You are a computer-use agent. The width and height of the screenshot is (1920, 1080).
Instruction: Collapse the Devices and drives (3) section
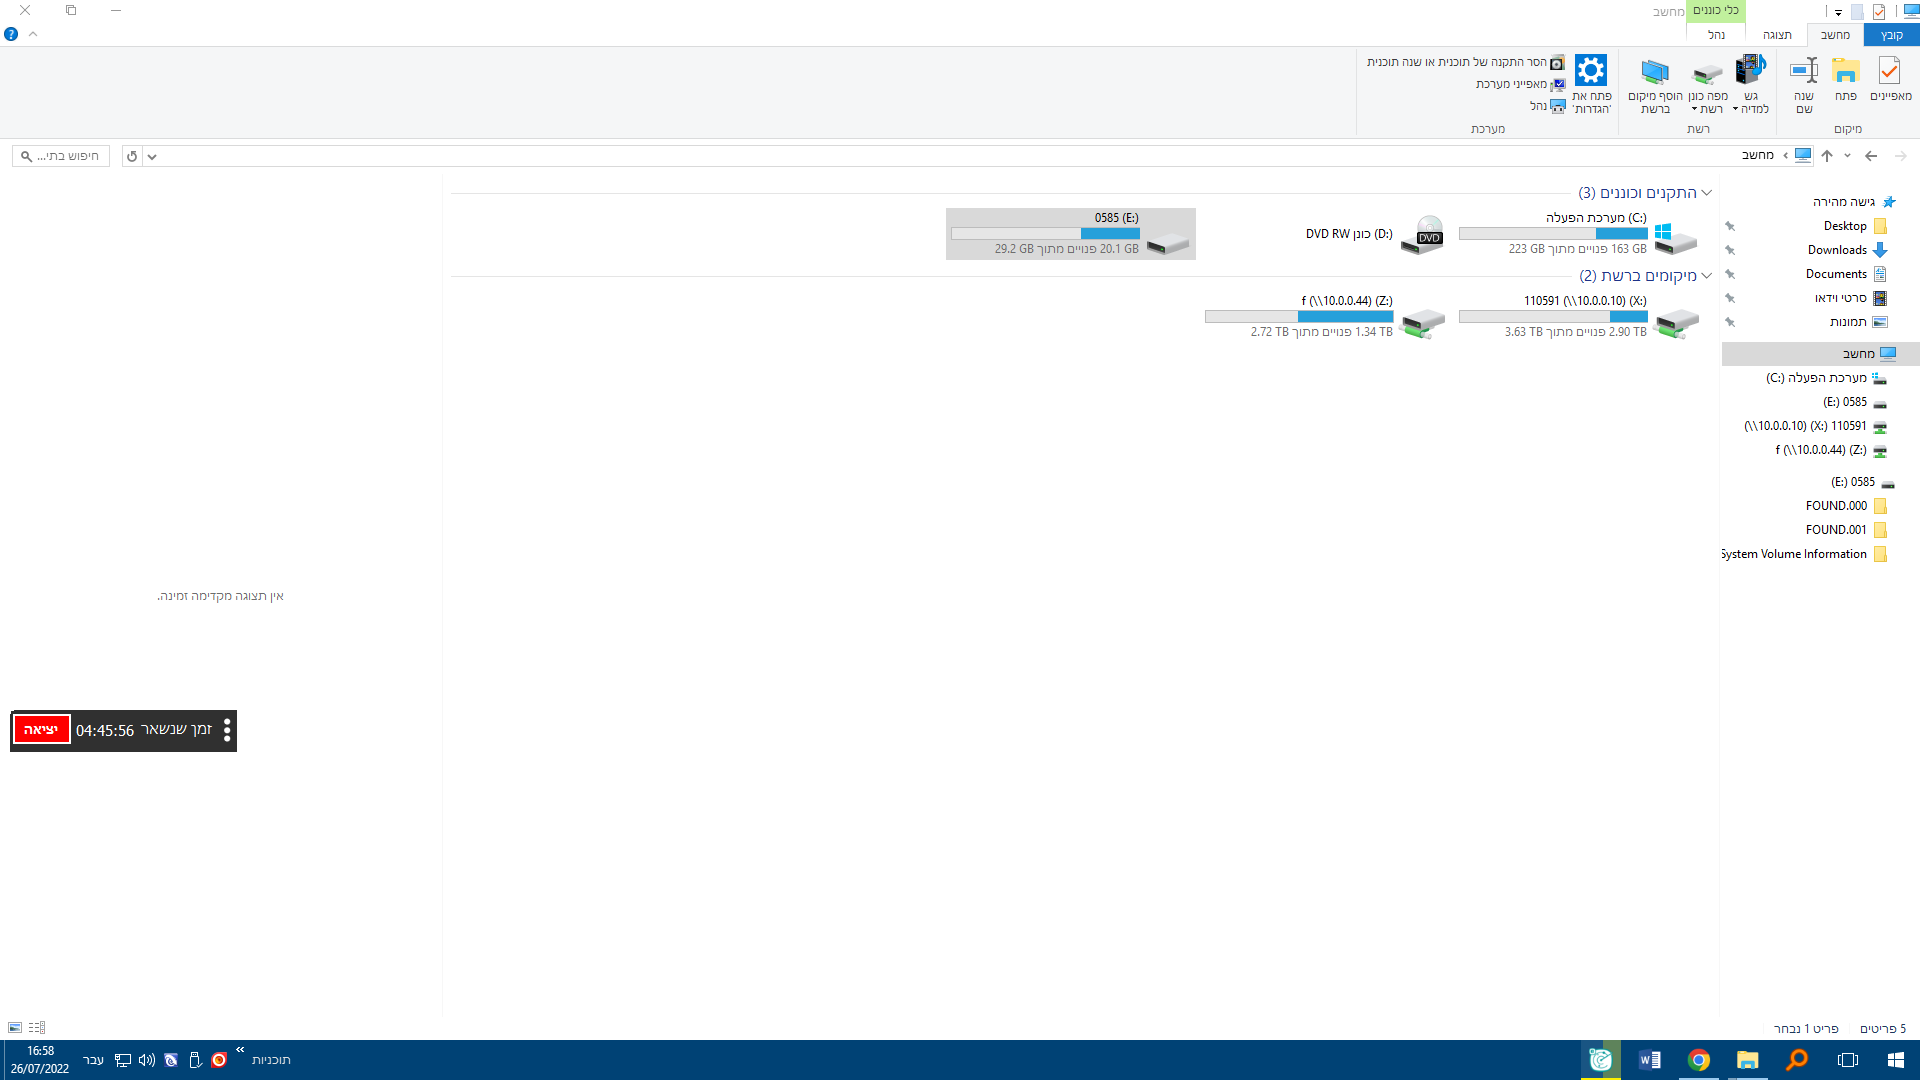1706,193
